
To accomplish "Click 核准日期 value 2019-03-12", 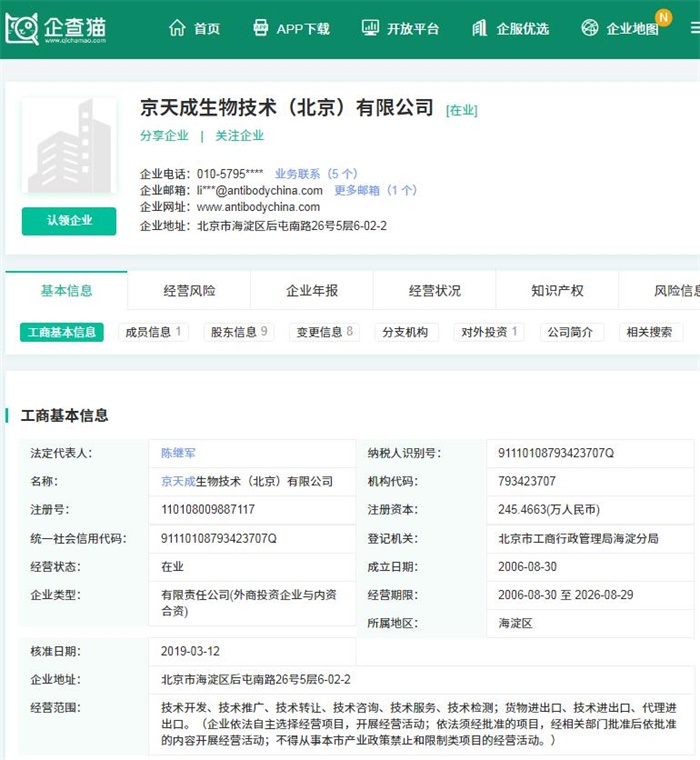I will (x=190, y=651).
